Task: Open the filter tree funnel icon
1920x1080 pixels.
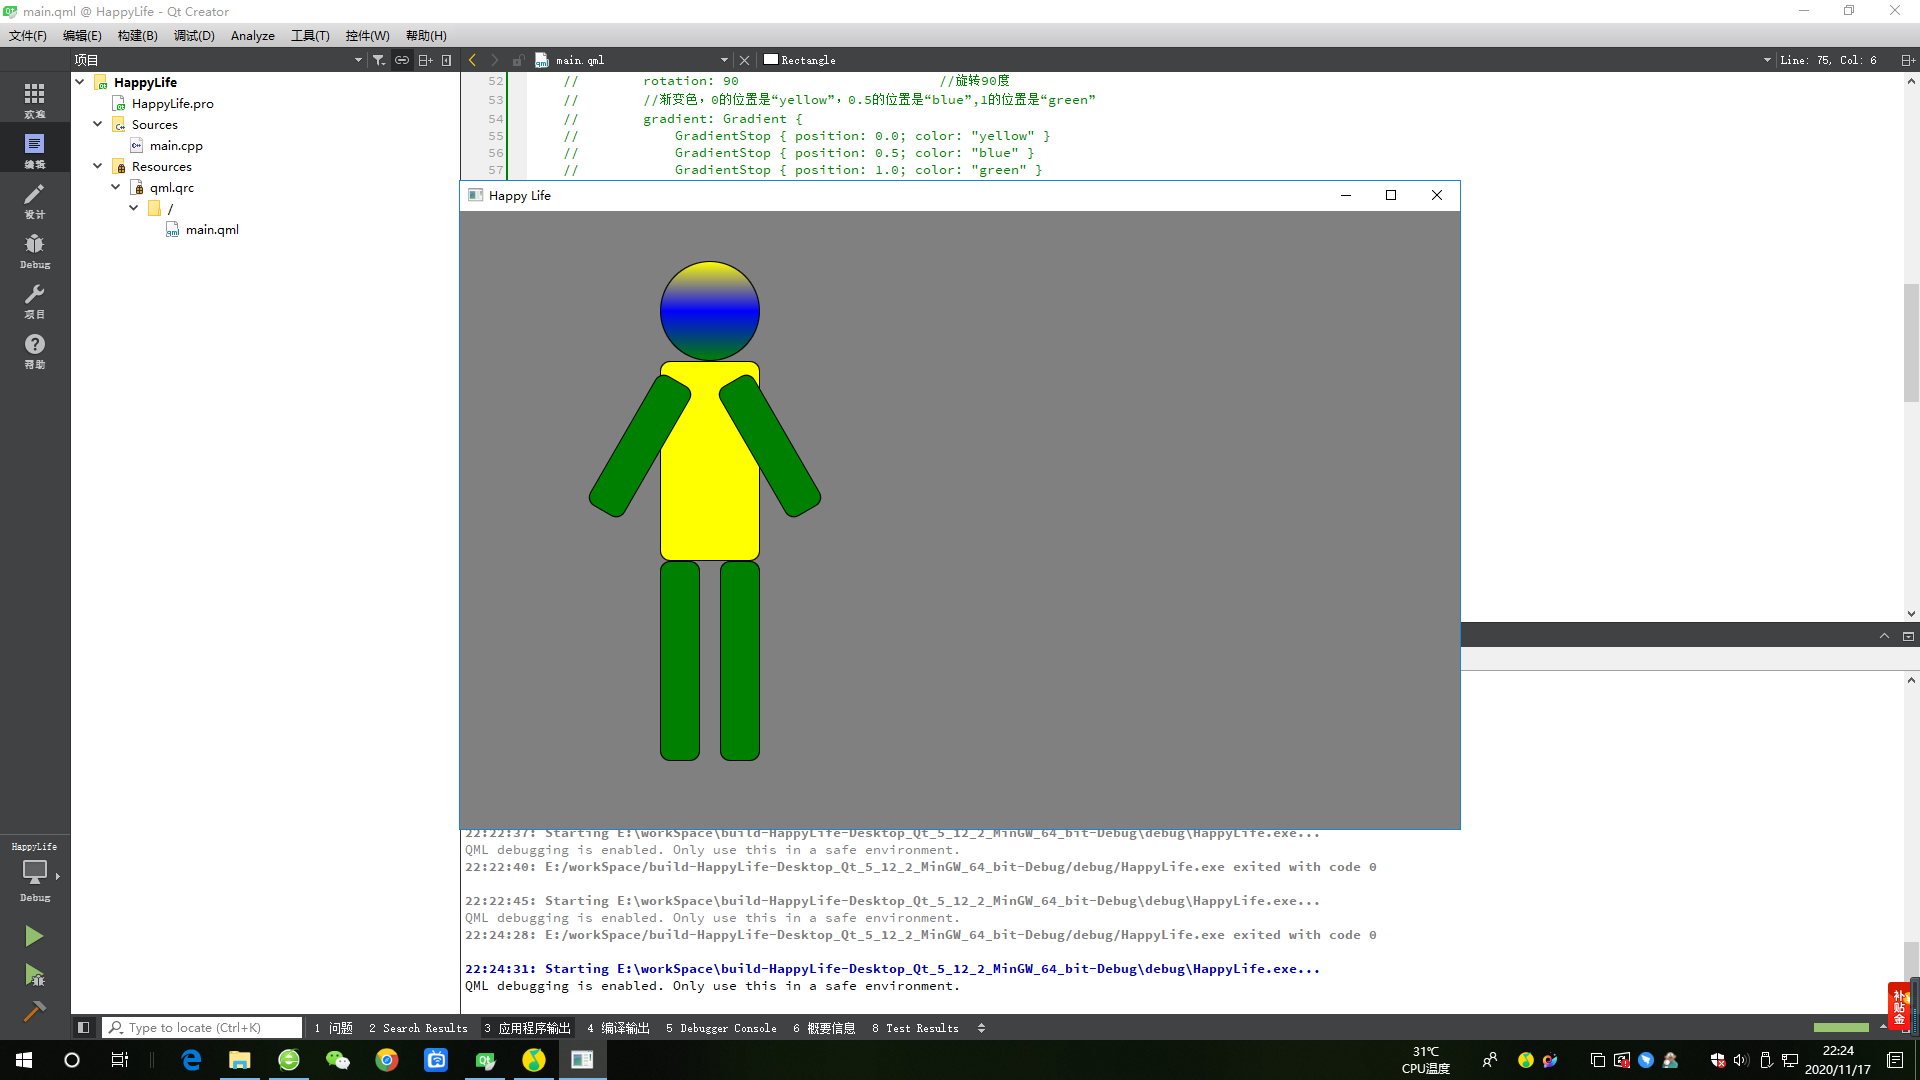Action: coord(379,60)
